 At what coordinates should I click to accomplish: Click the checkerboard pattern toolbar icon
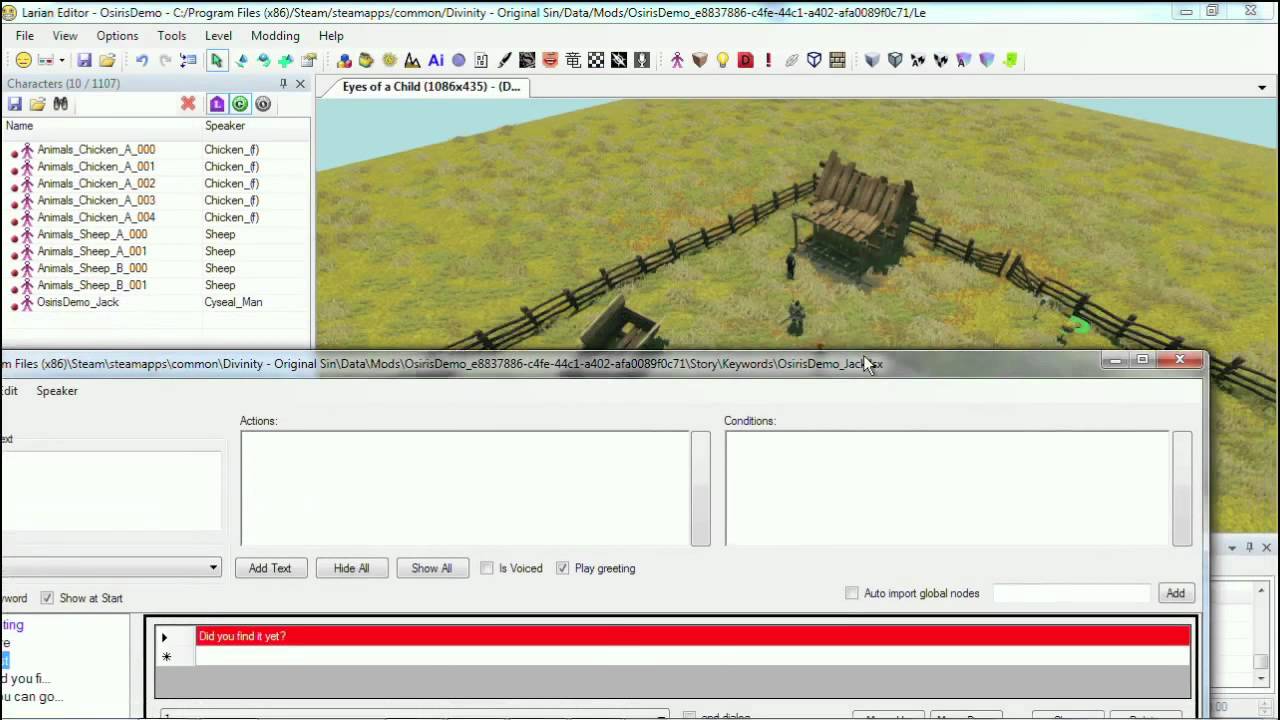pos(596,60)
